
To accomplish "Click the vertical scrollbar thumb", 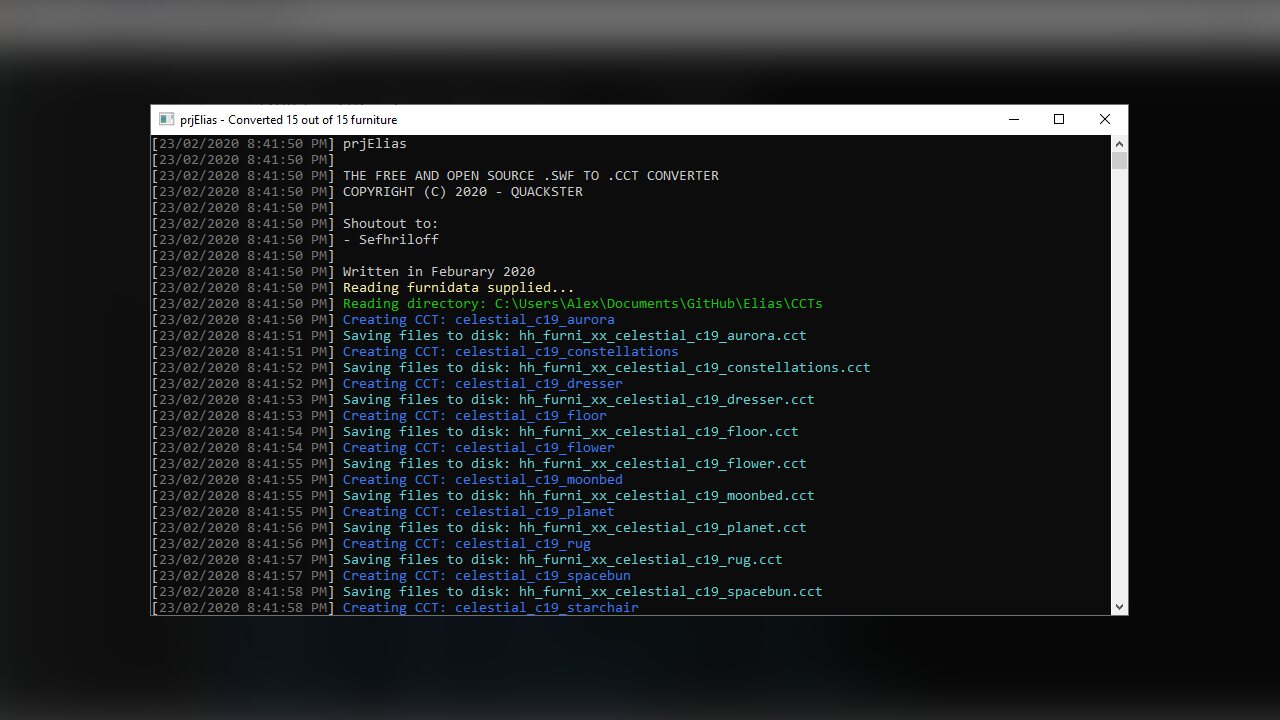I will pyautogui.click(x=1119, y=161).
